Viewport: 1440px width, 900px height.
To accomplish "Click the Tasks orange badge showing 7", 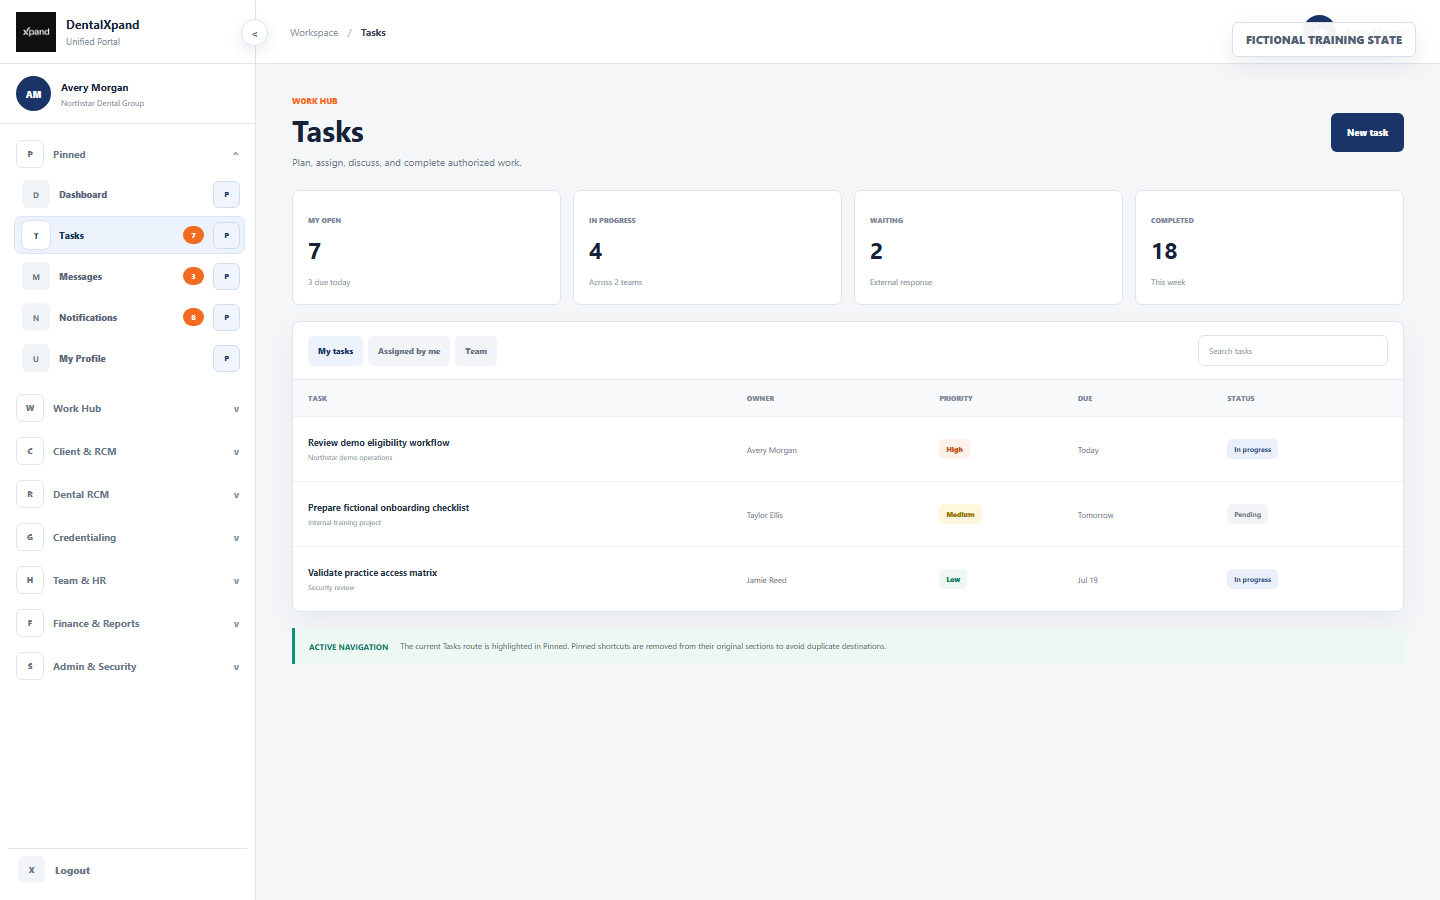I will point(194,235).
